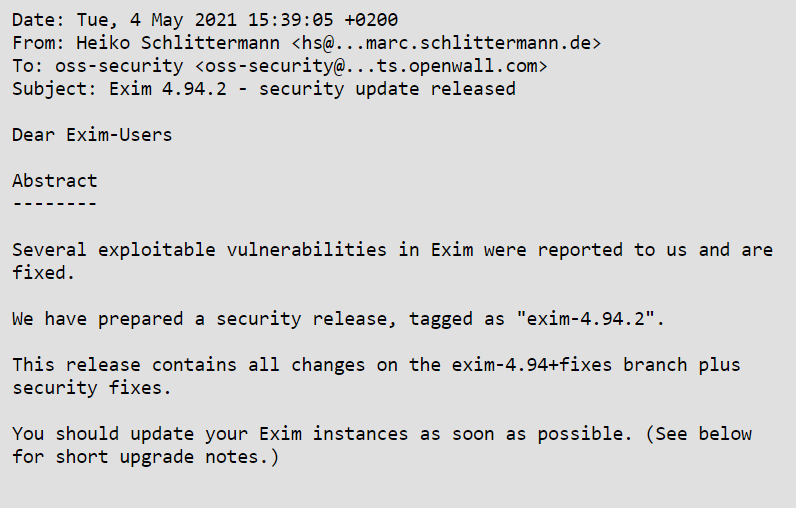The height and width of the screenshot is (508, 796).
Task: Click the oss-security@...ts.openwall.com recipient address
Action: 371,66
